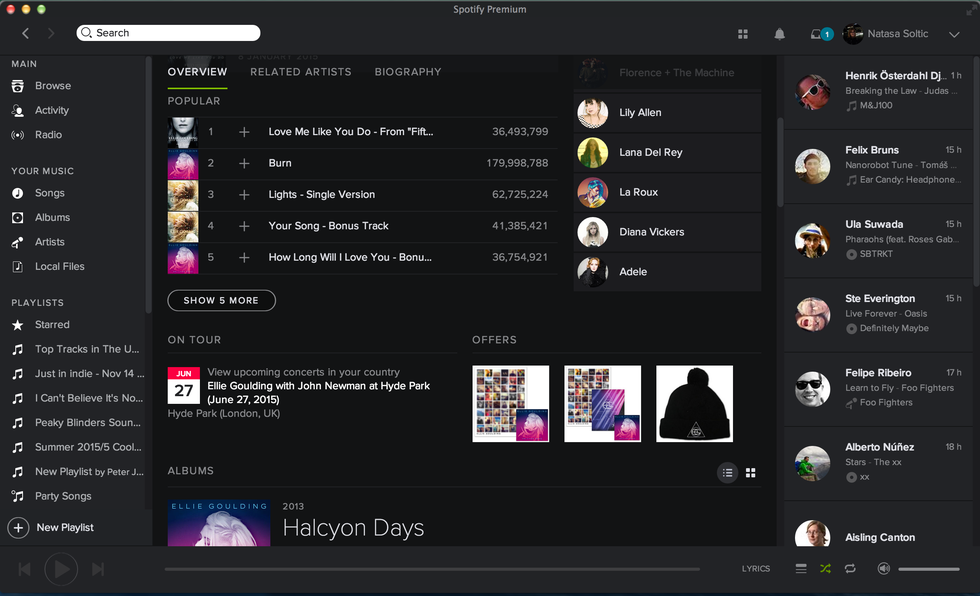Add the song Burn with plus icon
The image size is (980, 596).
point(244,163)
